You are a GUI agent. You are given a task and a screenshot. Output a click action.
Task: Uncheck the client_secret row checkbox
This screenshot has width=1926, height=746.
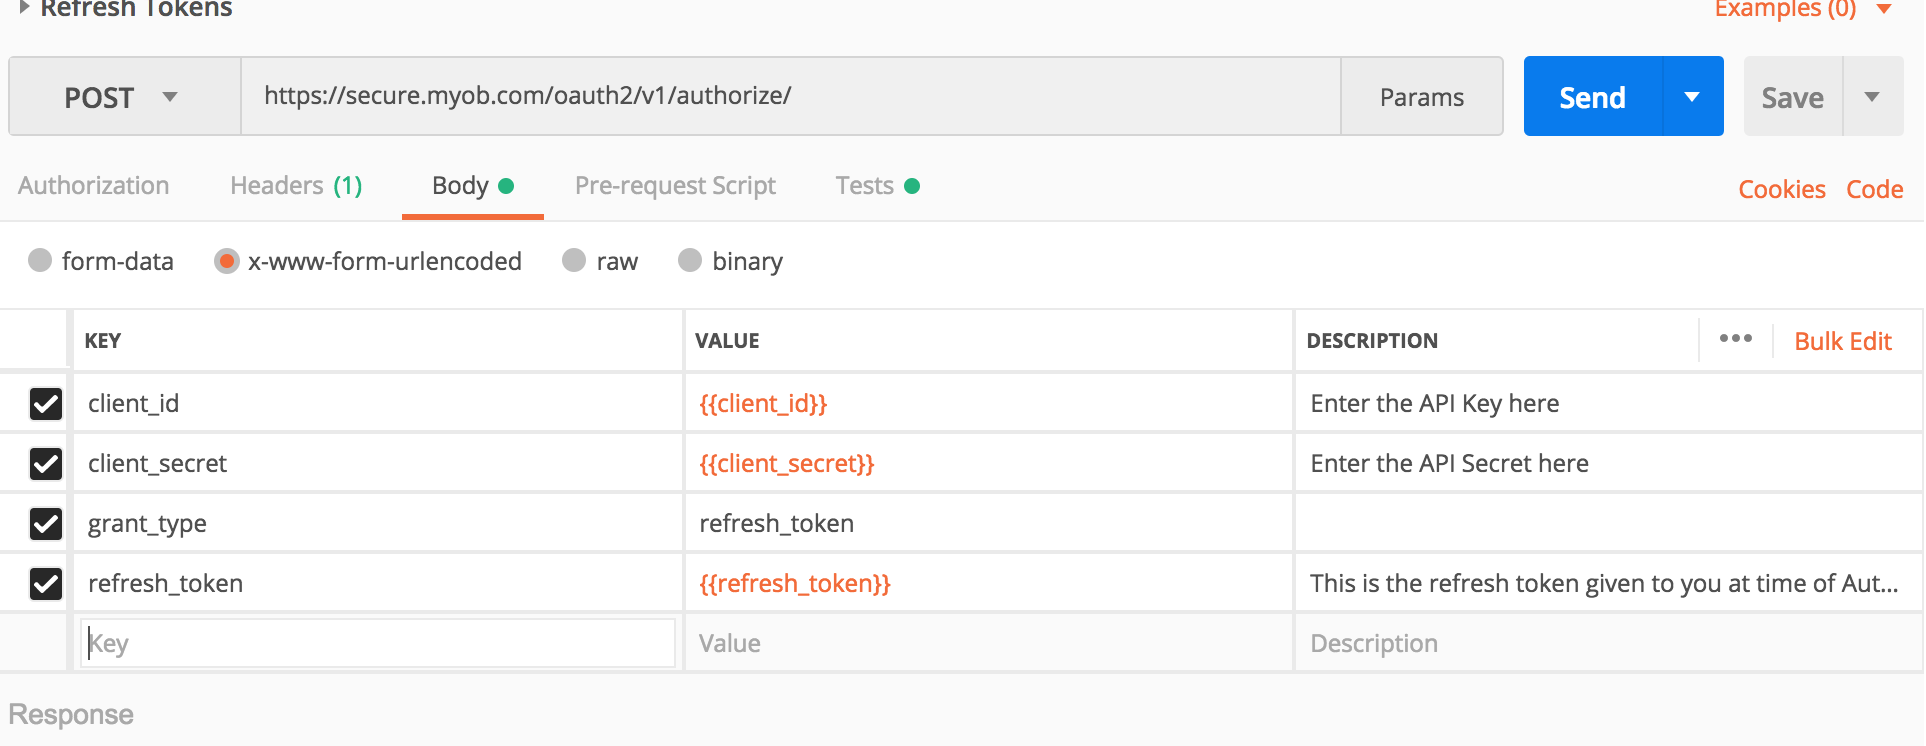coord(46,464)
